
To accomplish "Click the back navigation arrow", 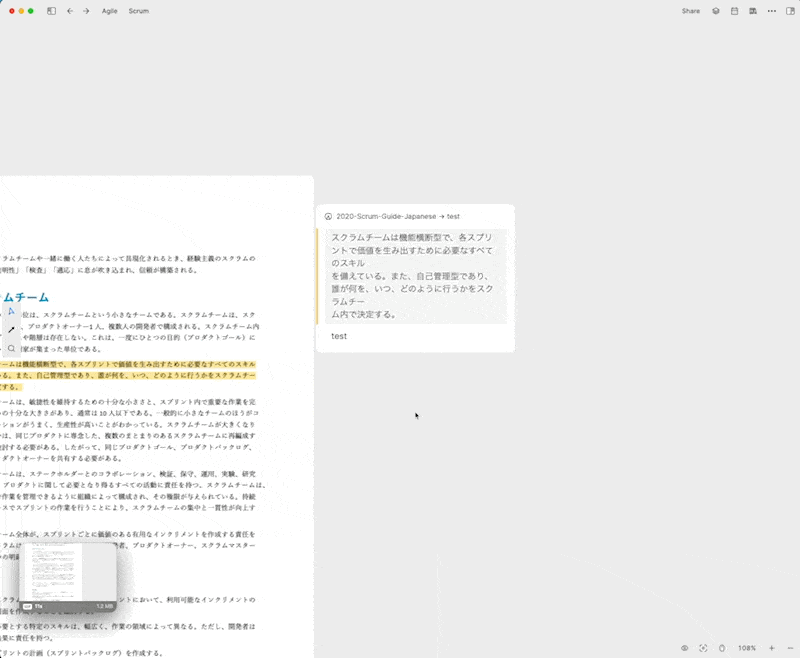I will pos(70,11).
